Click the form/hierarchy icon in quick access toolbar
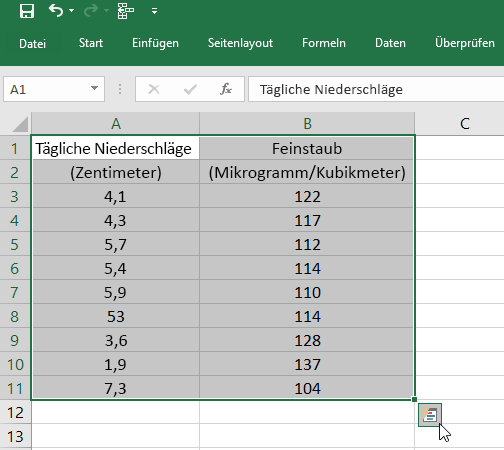 pyautogui.click(x=126, y=11)
